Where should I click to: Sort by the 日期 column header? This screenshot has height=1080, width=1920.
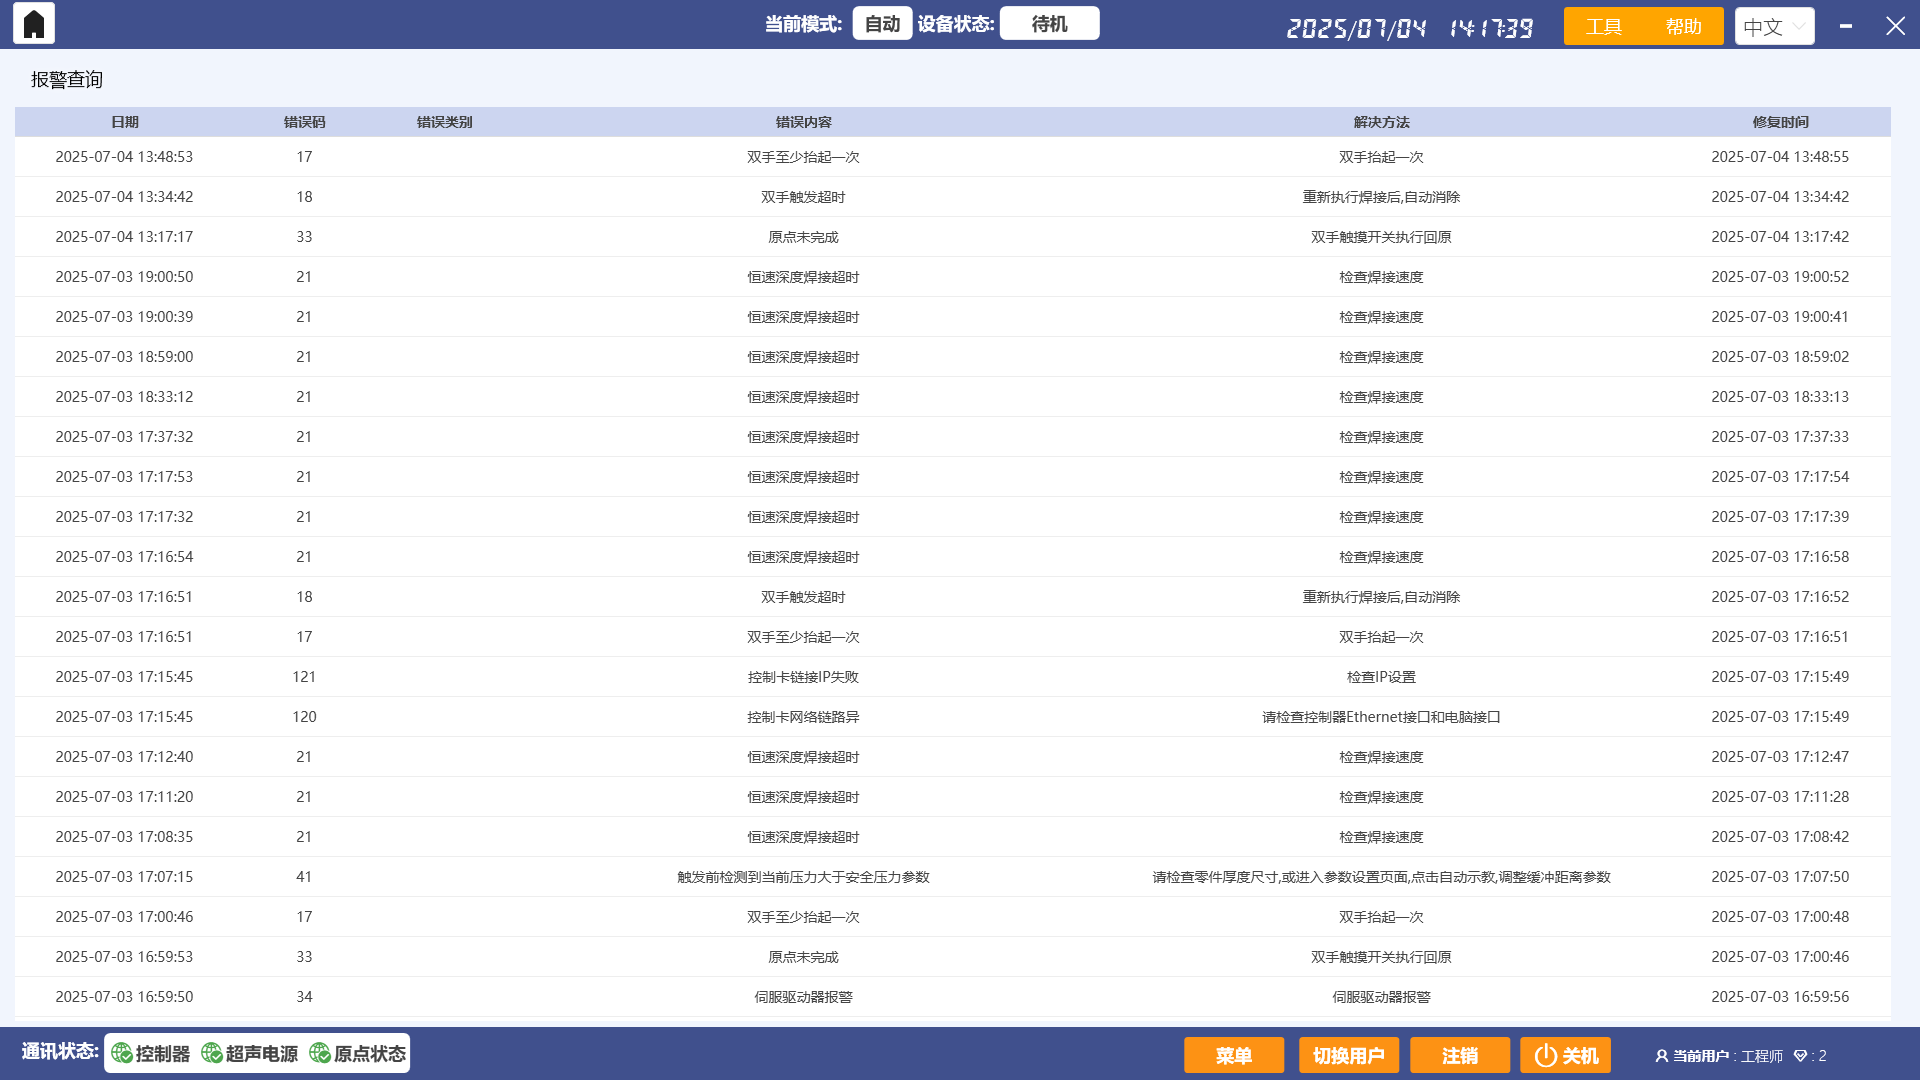tap(125, 122)
